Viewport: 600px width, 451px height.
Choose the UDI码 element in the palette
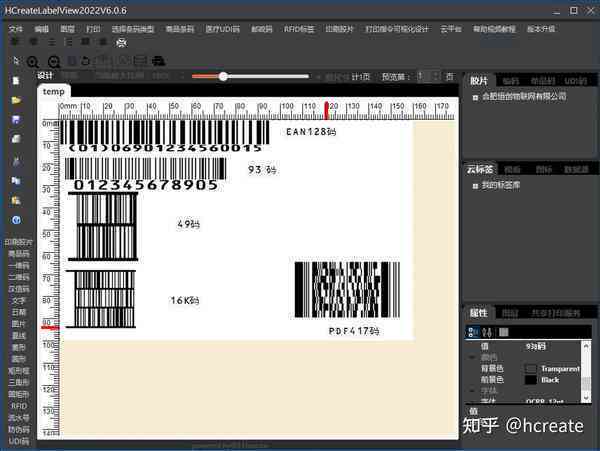[18, 441]
